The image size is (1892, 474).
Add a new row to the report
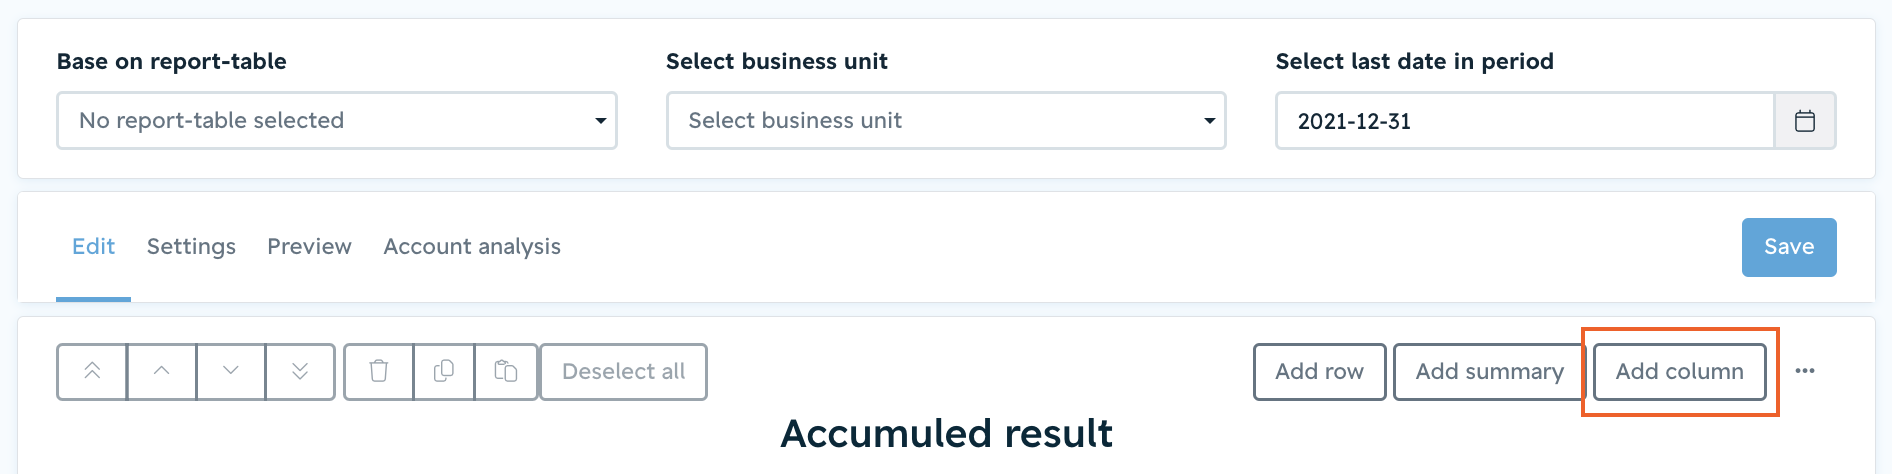pyautogui.click(x=1320, y=372)
